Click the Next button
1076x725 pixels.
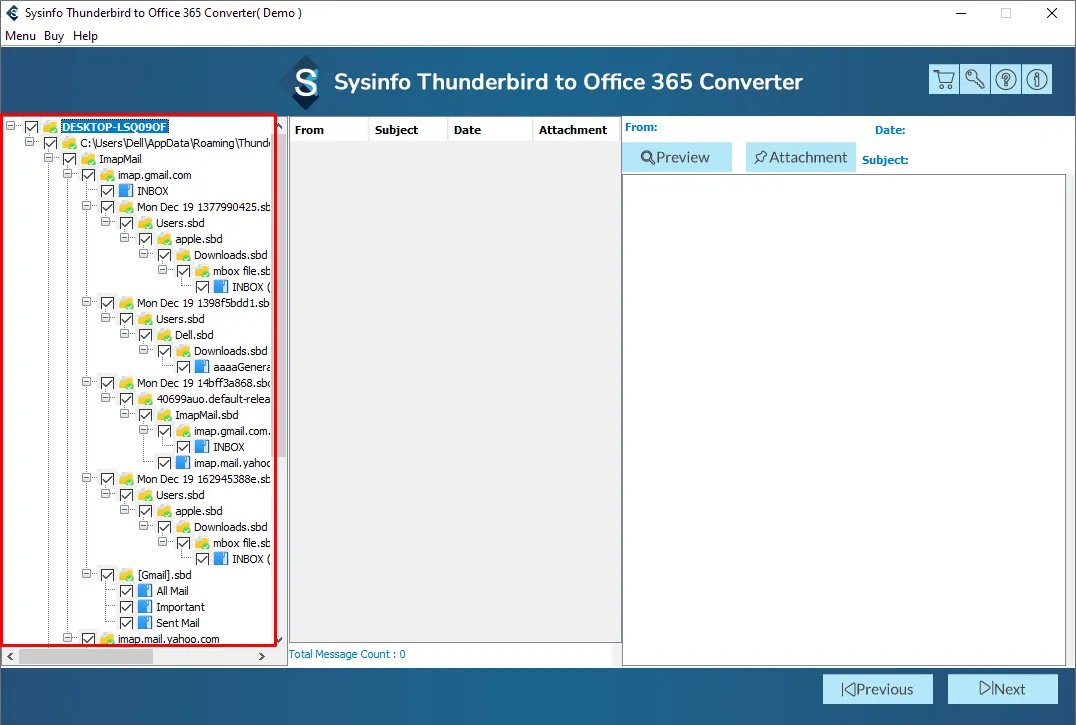coord(1002,689)
